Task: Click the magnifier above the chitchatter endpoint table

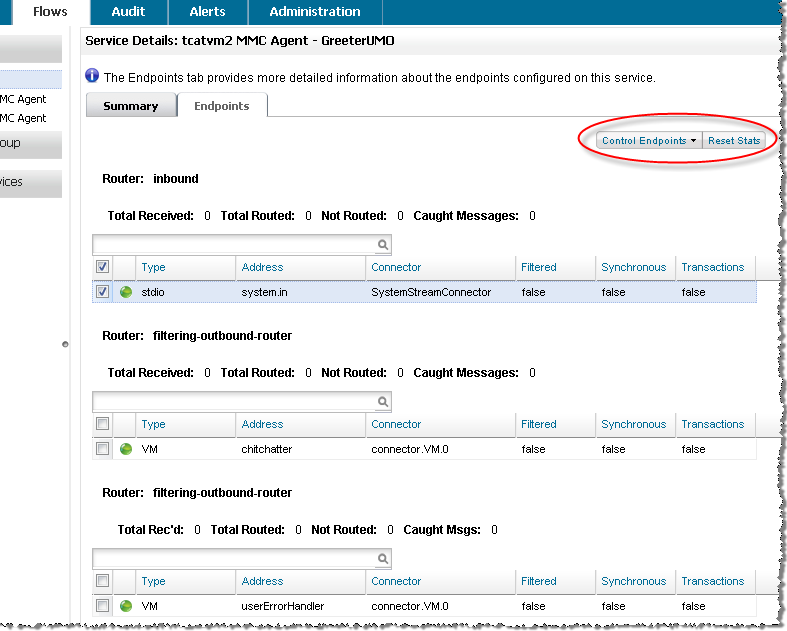Action: click(382, 402)
